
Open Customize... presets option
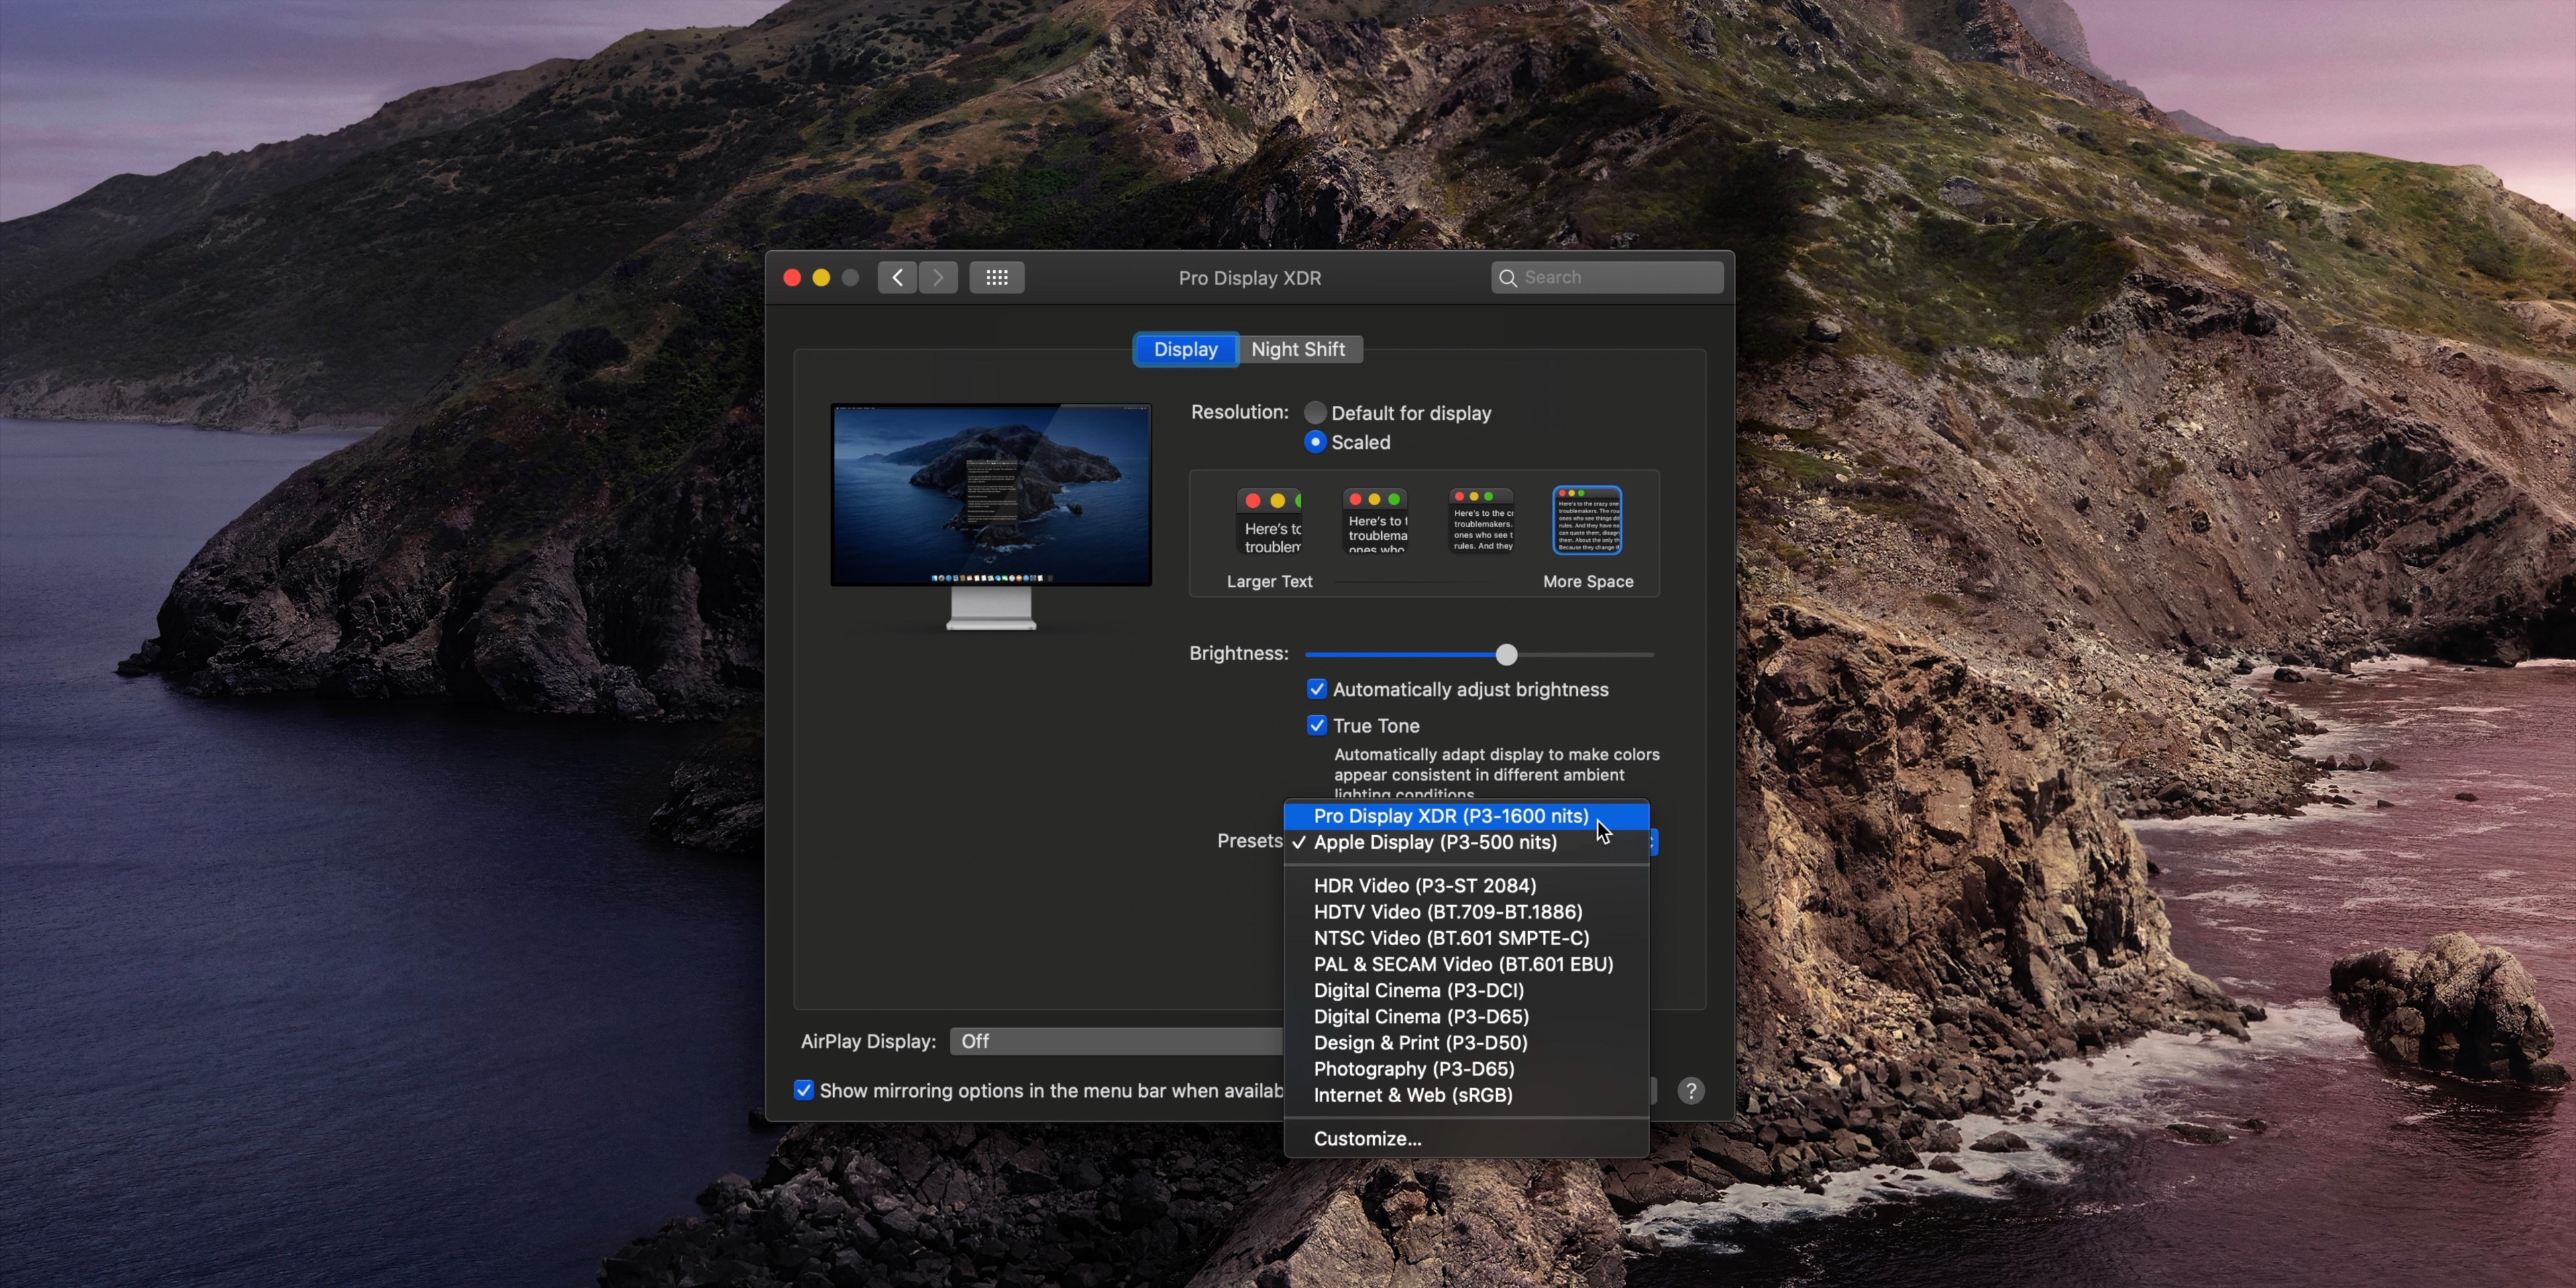1367,1138
